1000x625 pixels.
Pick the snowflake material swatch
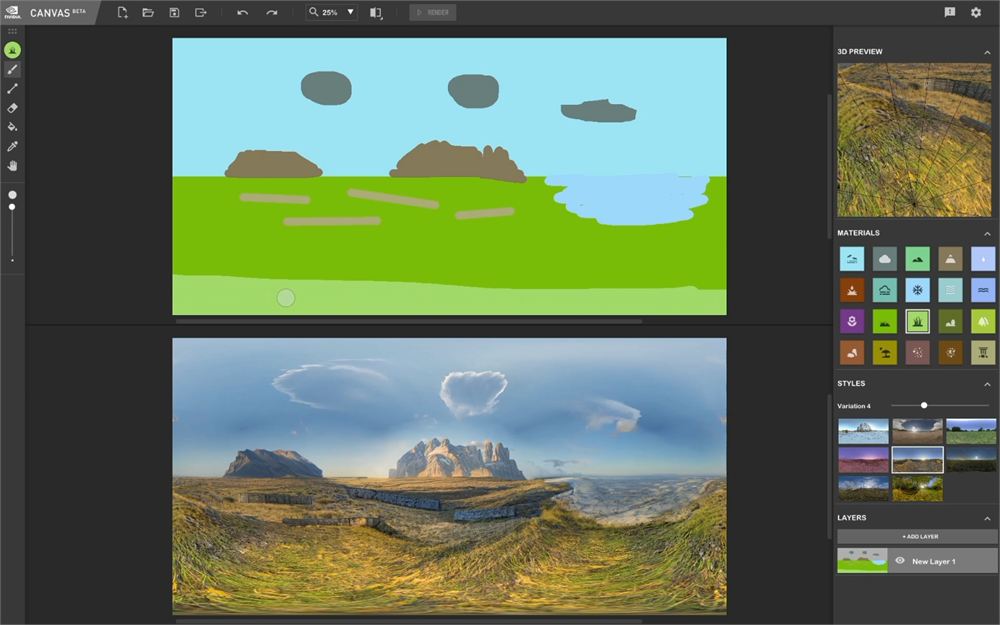tap(917, 290)
